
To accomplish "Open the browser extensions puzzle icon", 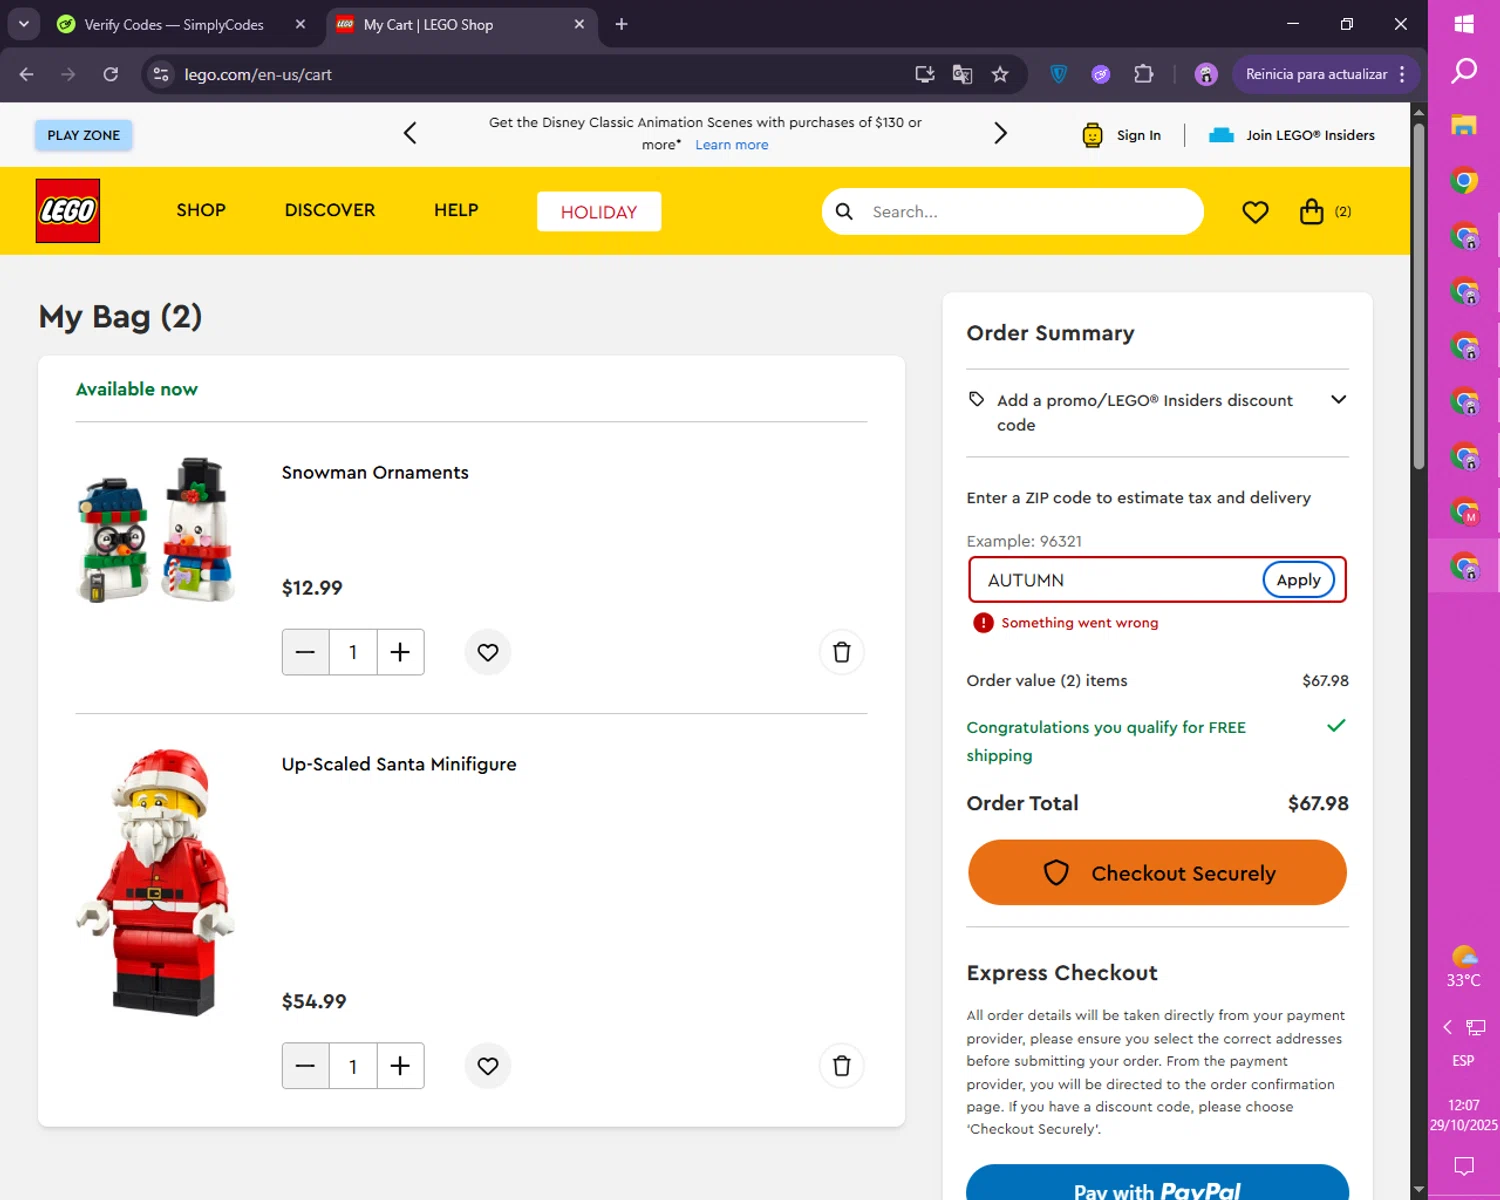I will 1143,74.
